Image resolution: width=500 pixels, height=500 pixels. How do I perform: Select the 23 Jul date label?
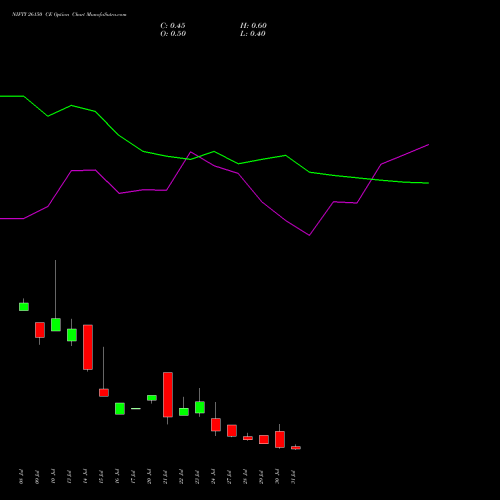click(x=198, y=477)
